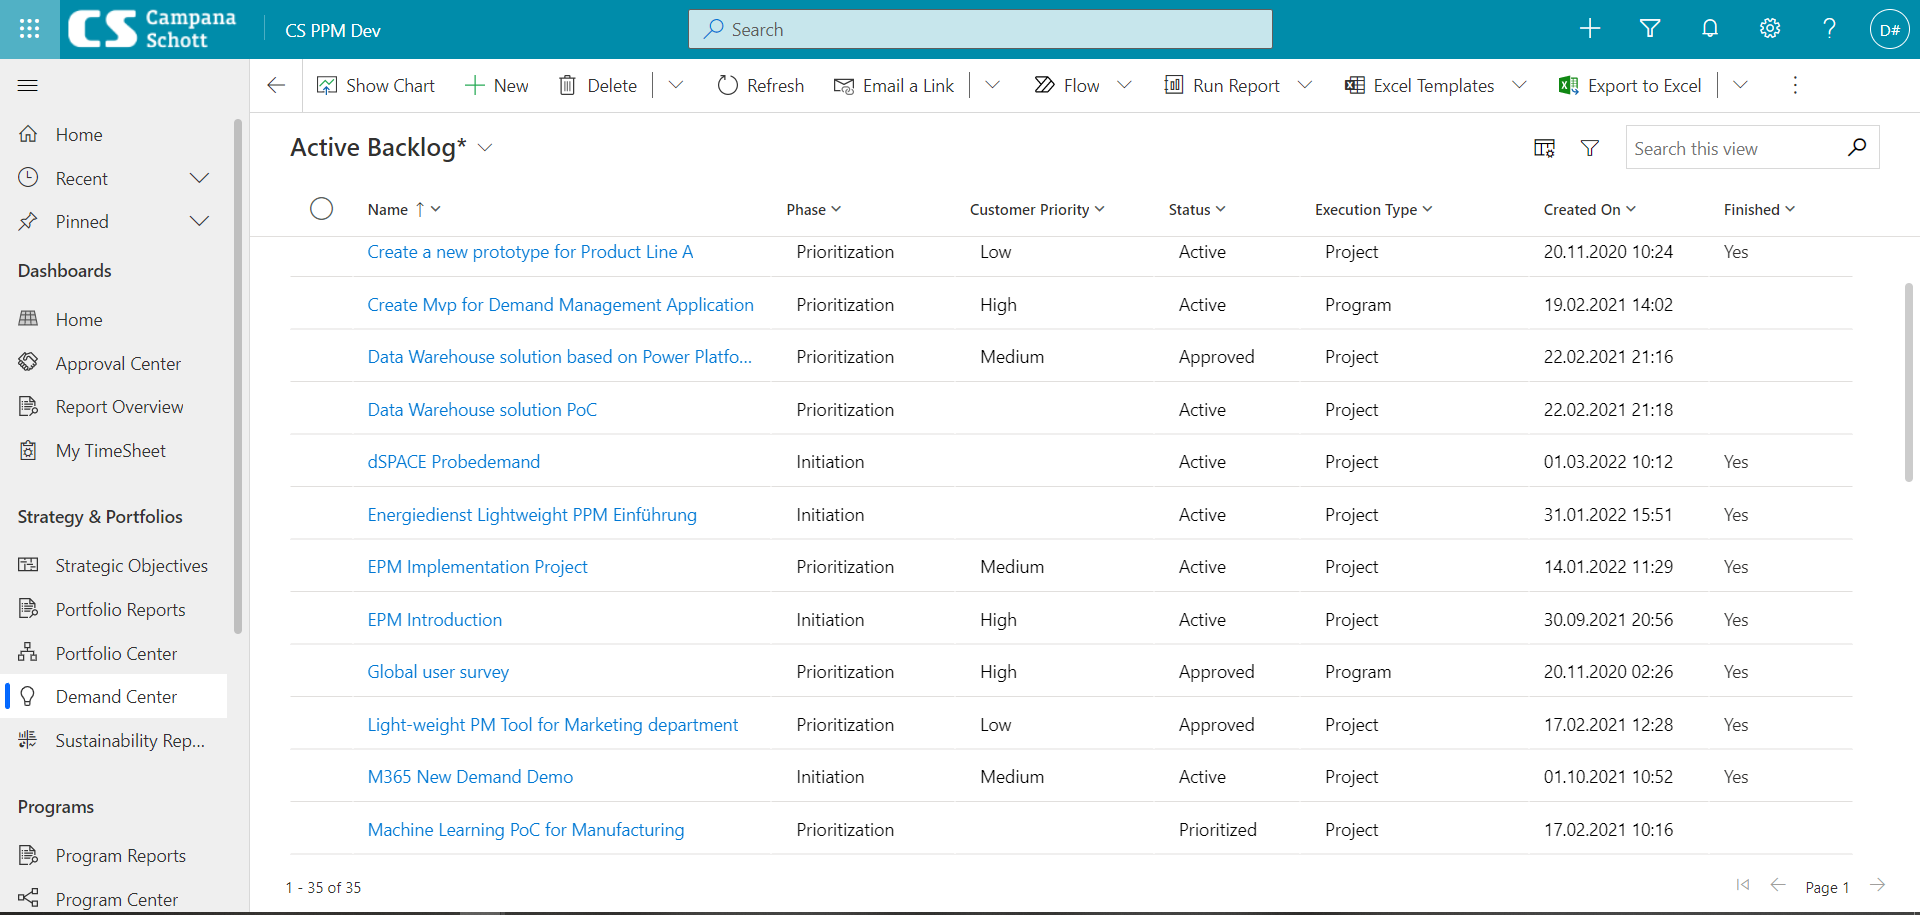Open D# user account avatar
Screen dimensions: 1920x915
point(1890,29)
